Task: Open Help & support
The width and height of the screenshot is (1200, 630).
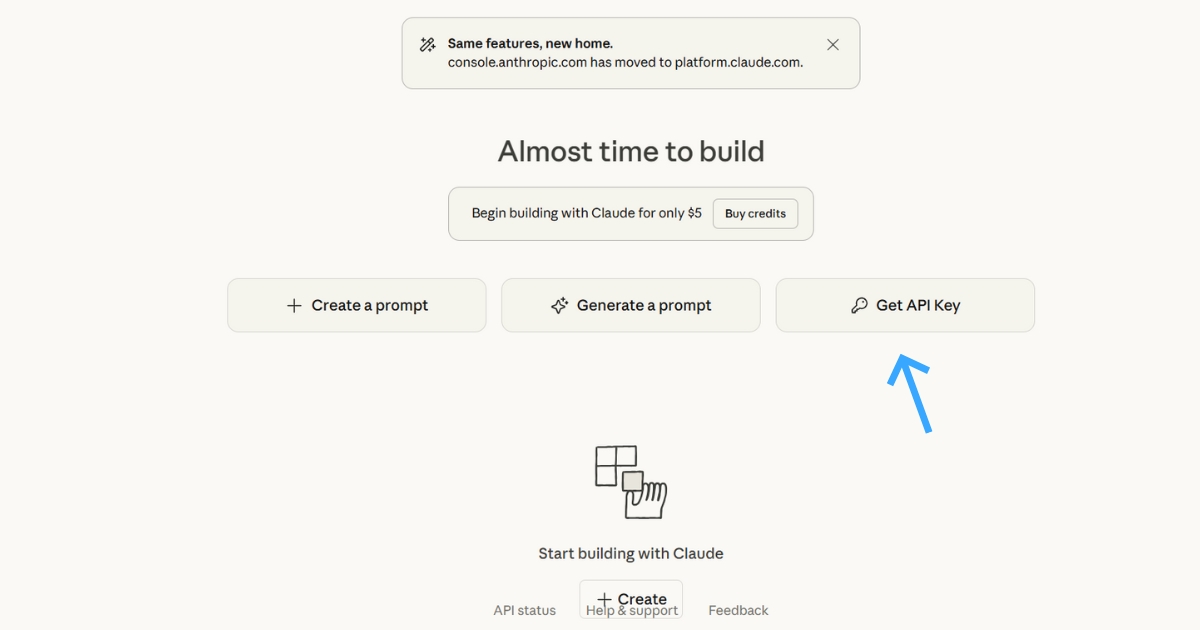Action: pyautogui.click(x=631, y=609)
